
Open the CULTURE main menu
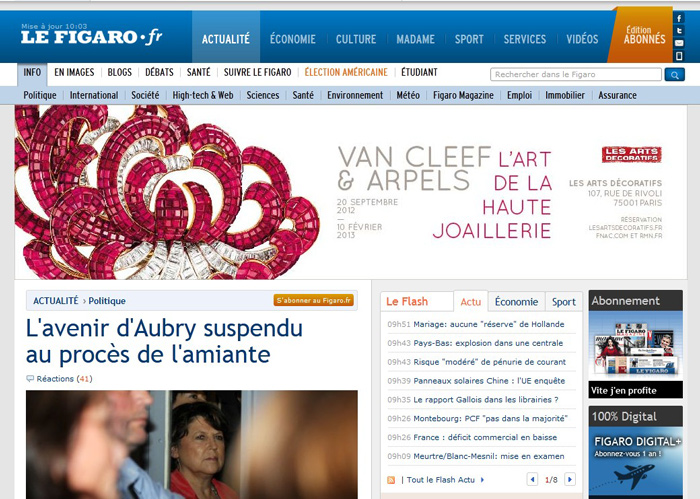(x=356, y=39)
